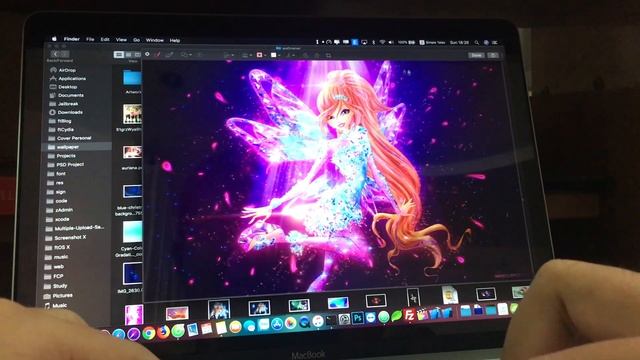Open Notes from the Dock
The image size is (640, 360).
click(x=221, y=327)
